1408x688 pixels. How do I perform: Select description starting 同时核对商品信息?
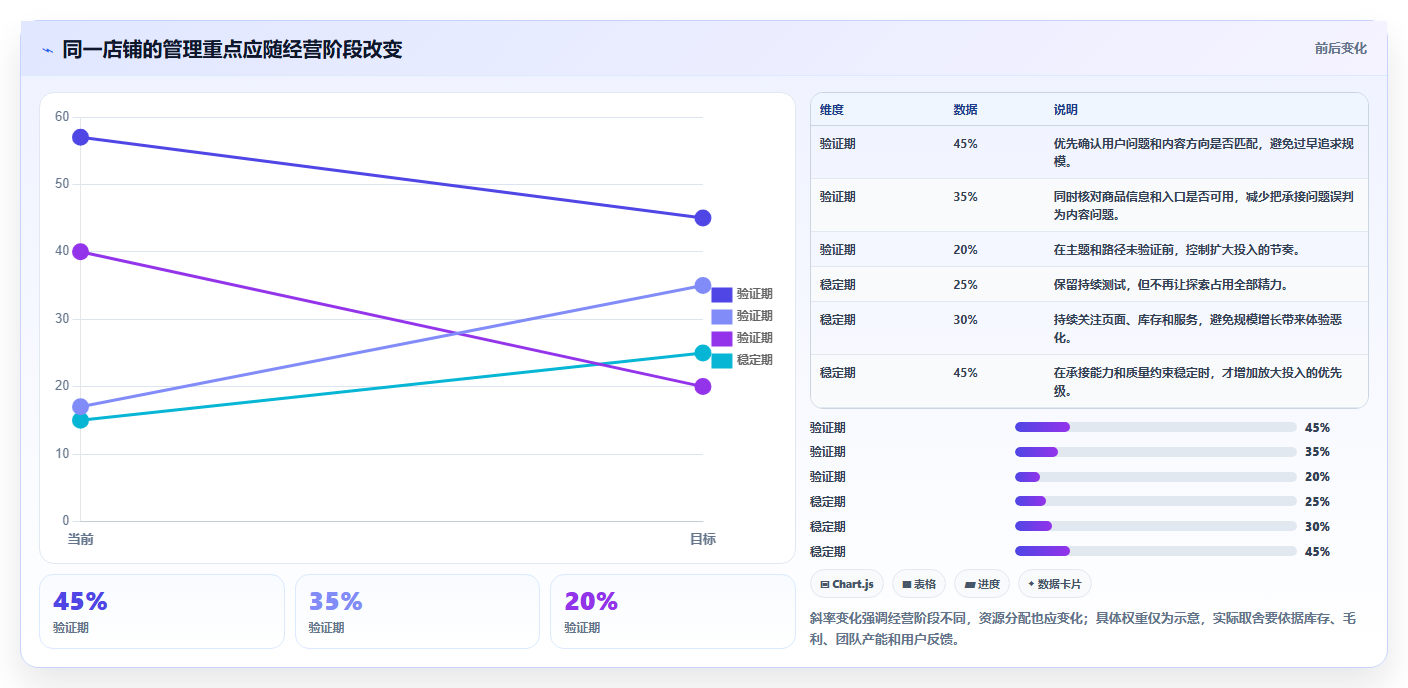pos(1204,205)
